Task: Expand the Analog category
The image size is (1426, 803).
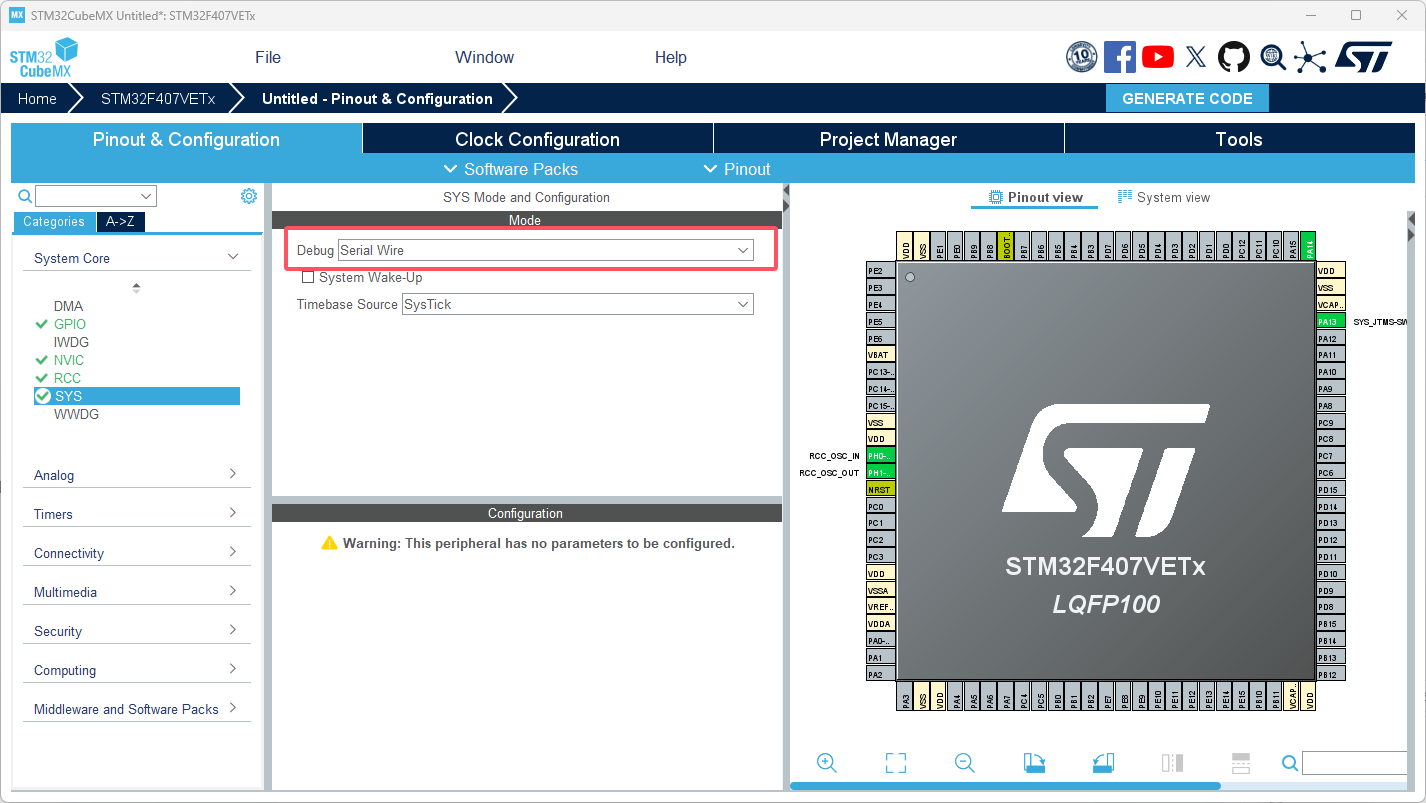Action: [x=136, y=475]
